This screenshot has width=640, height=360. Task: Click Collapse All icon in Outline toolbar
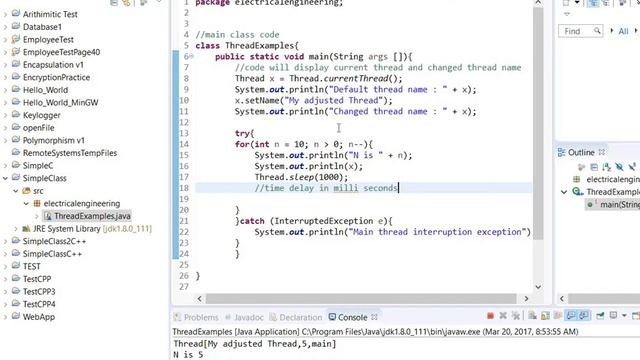594,167
